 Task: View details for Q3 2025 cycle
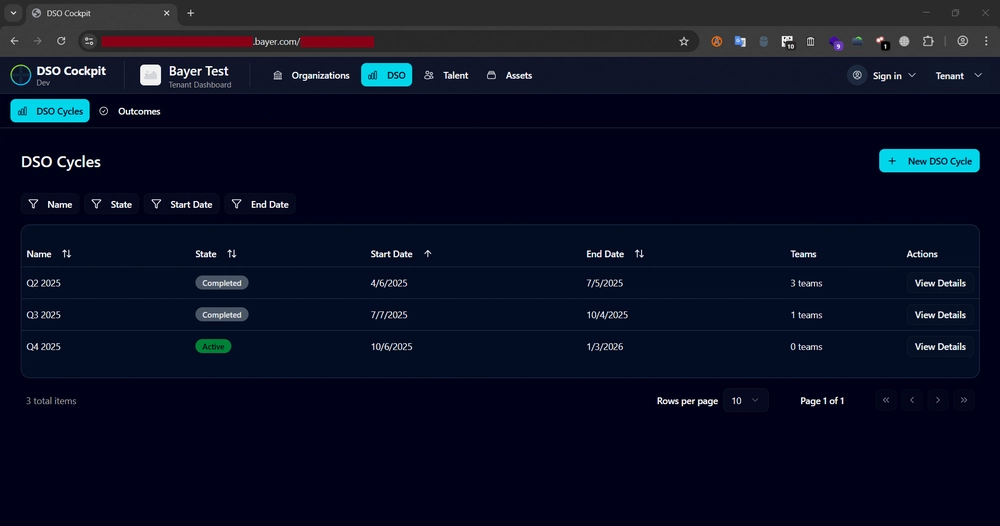click(940, 315)
